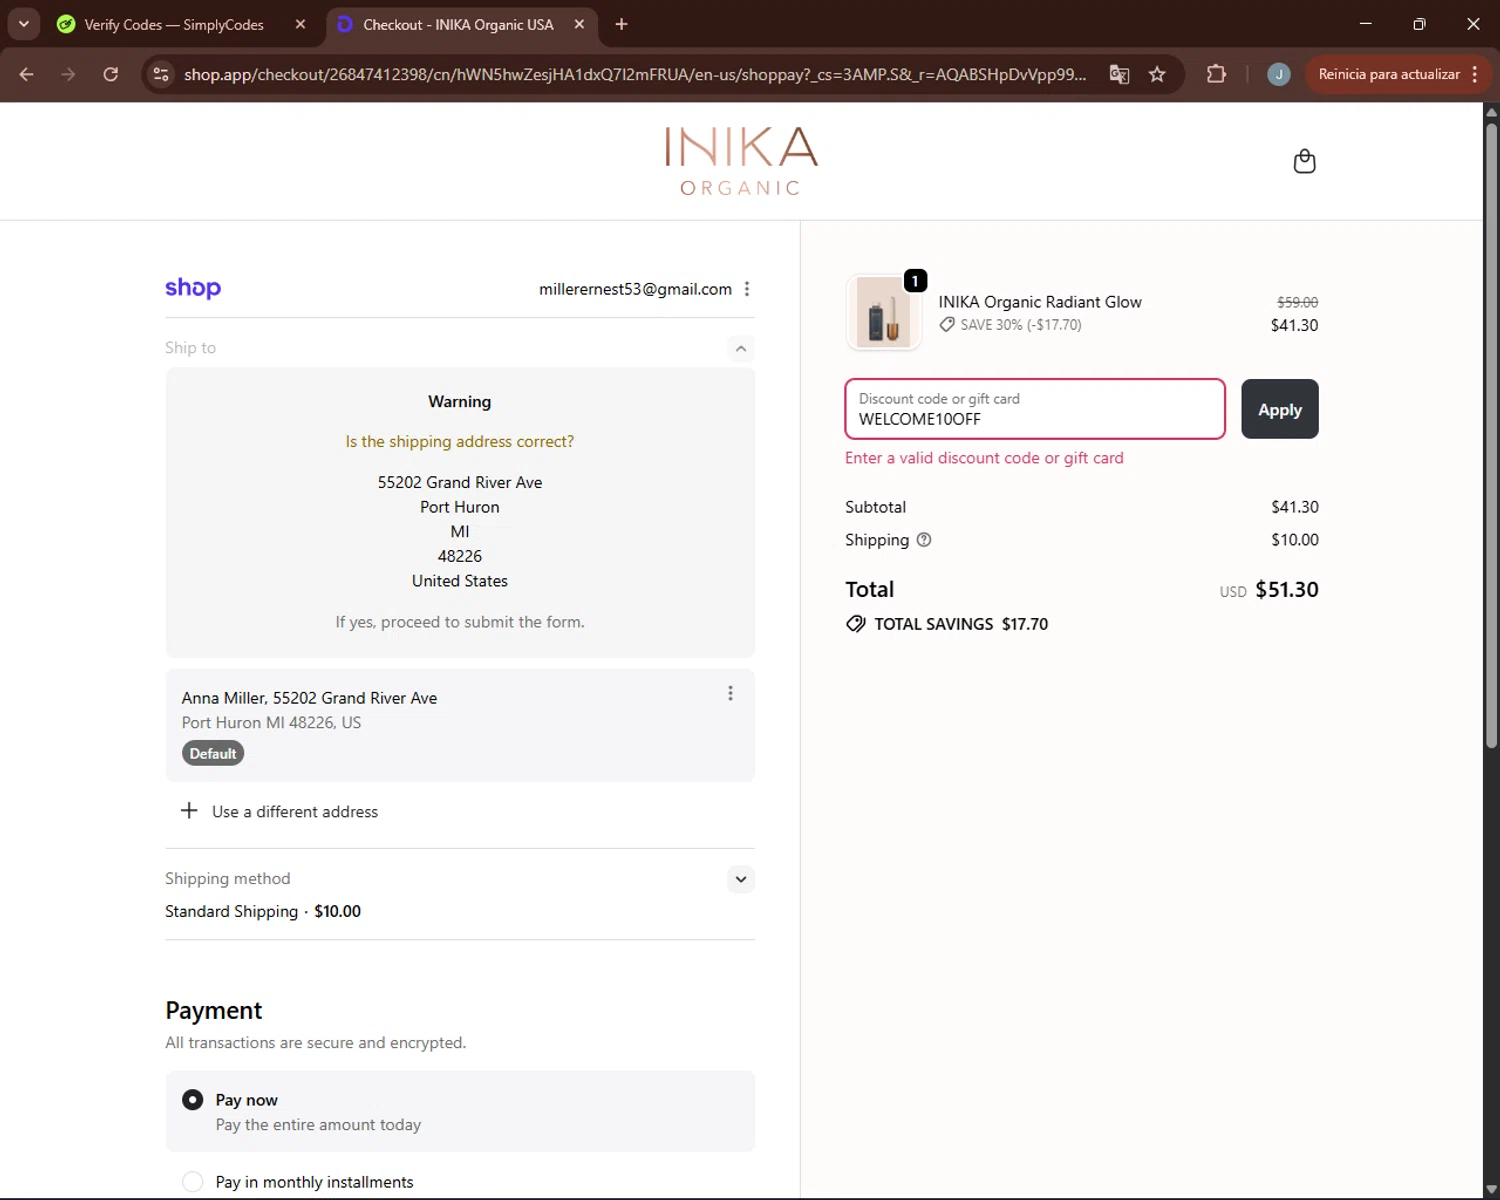The image size is (1500, 1200).
Task: Open the tab search dropdown arrow
Action: [x=23, y=24]
